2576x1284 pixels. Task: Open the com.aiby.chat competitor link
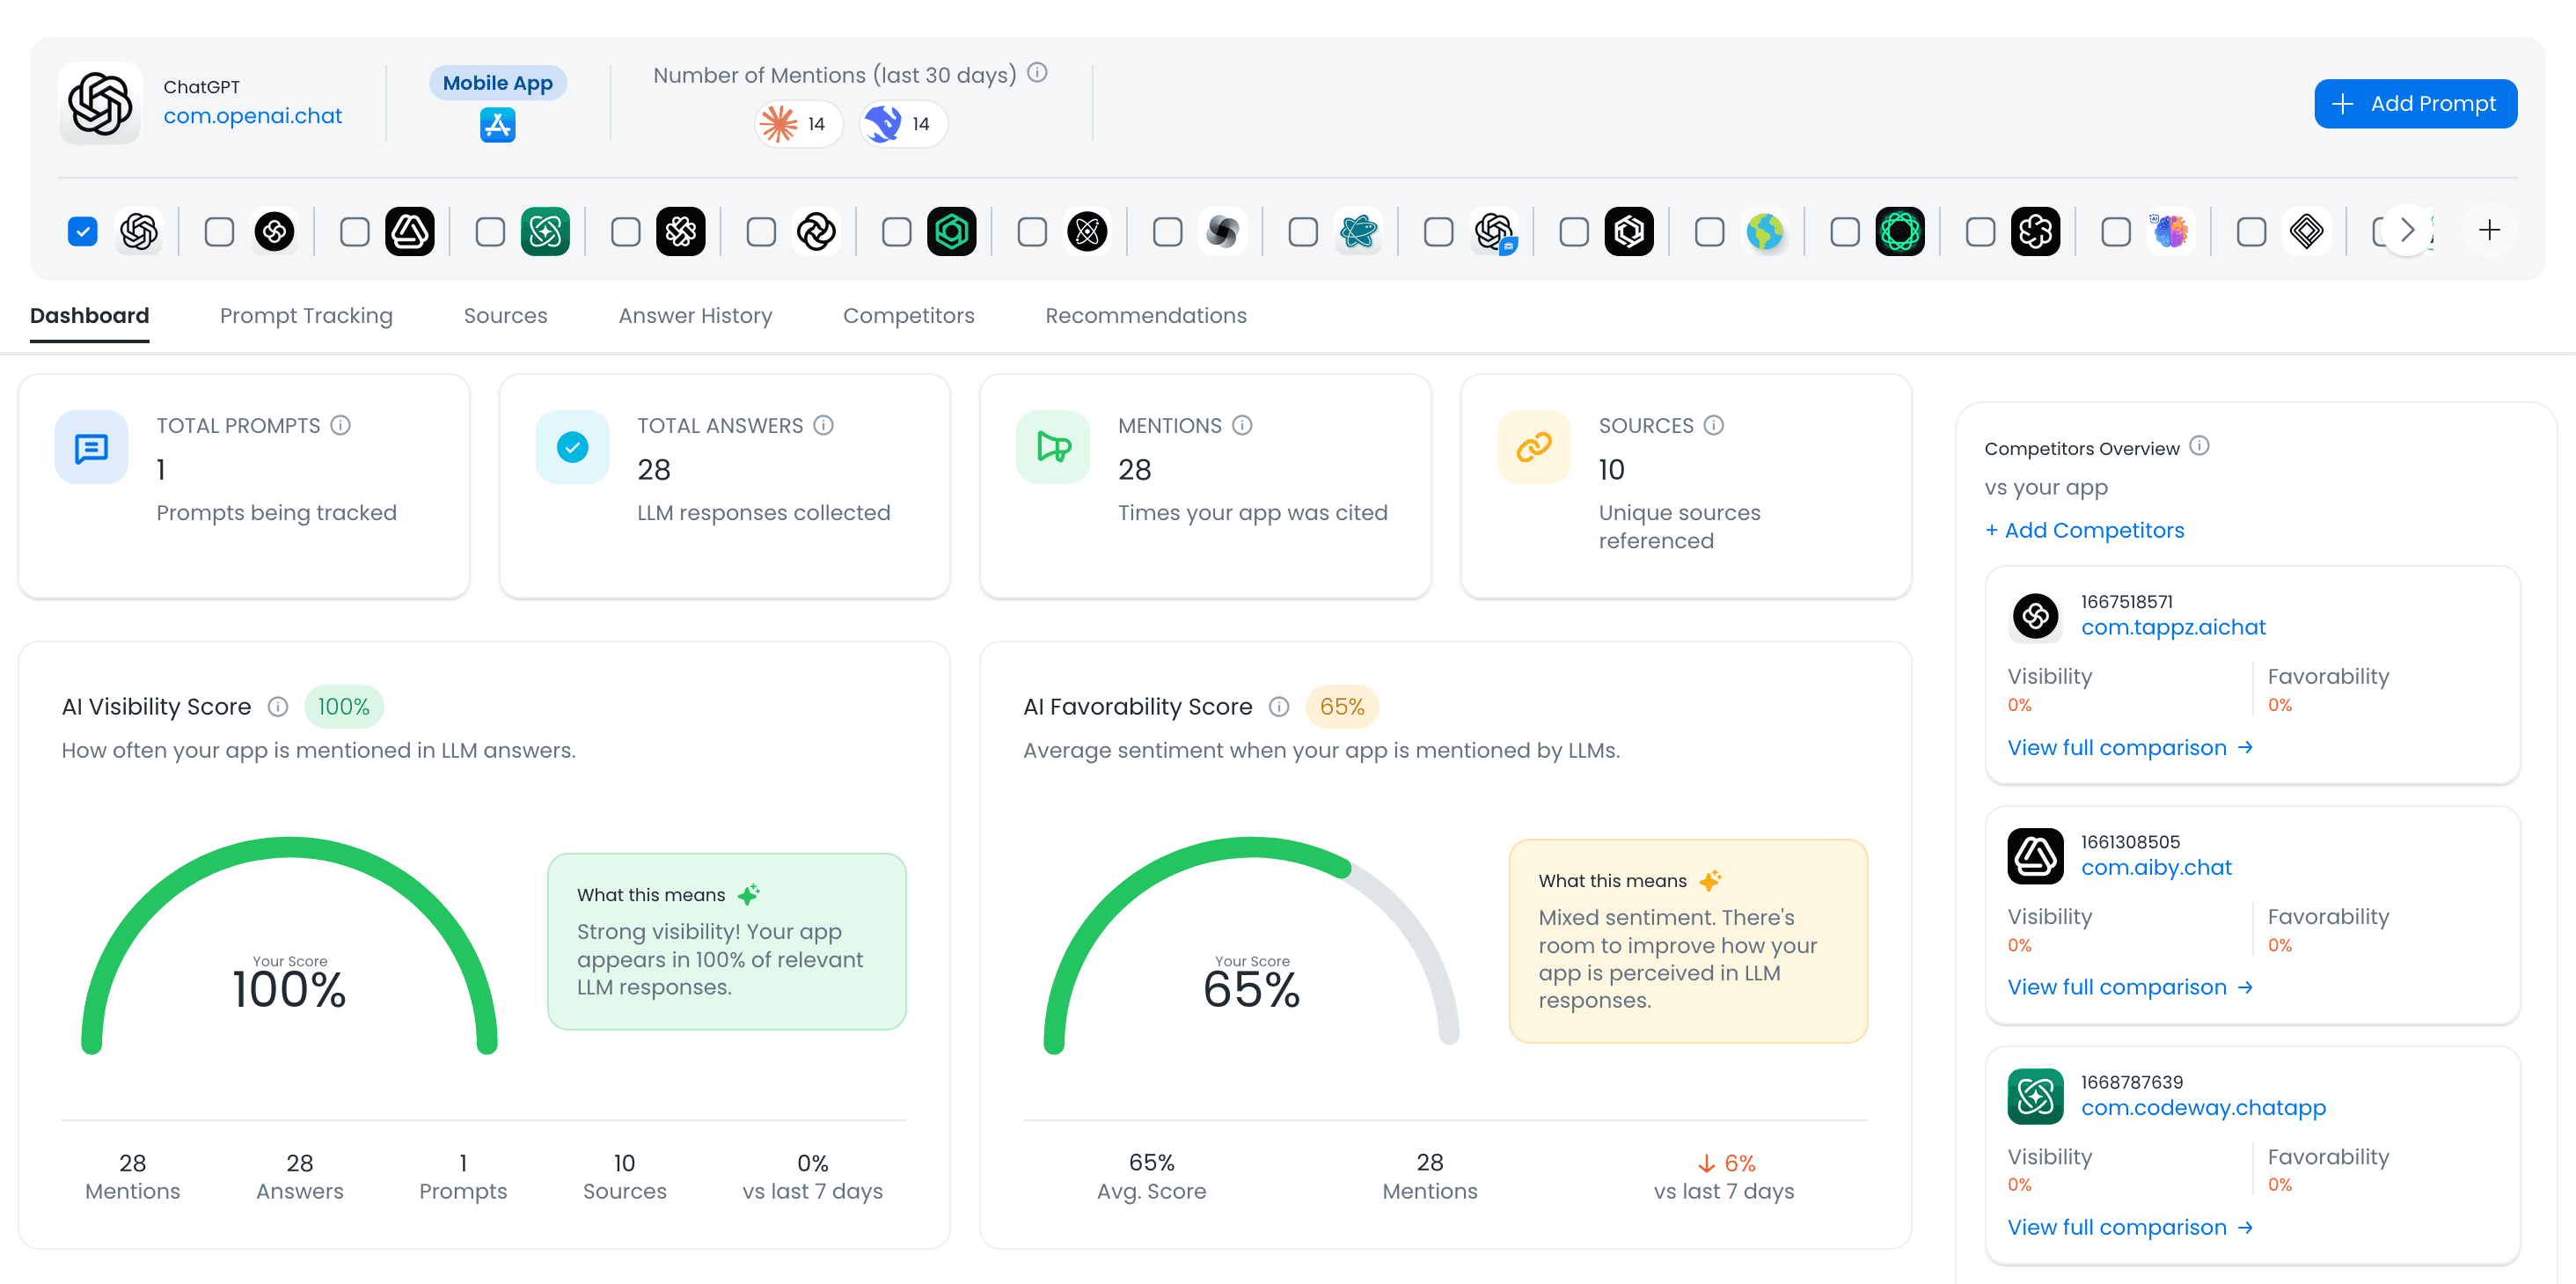coord(2156,867)
